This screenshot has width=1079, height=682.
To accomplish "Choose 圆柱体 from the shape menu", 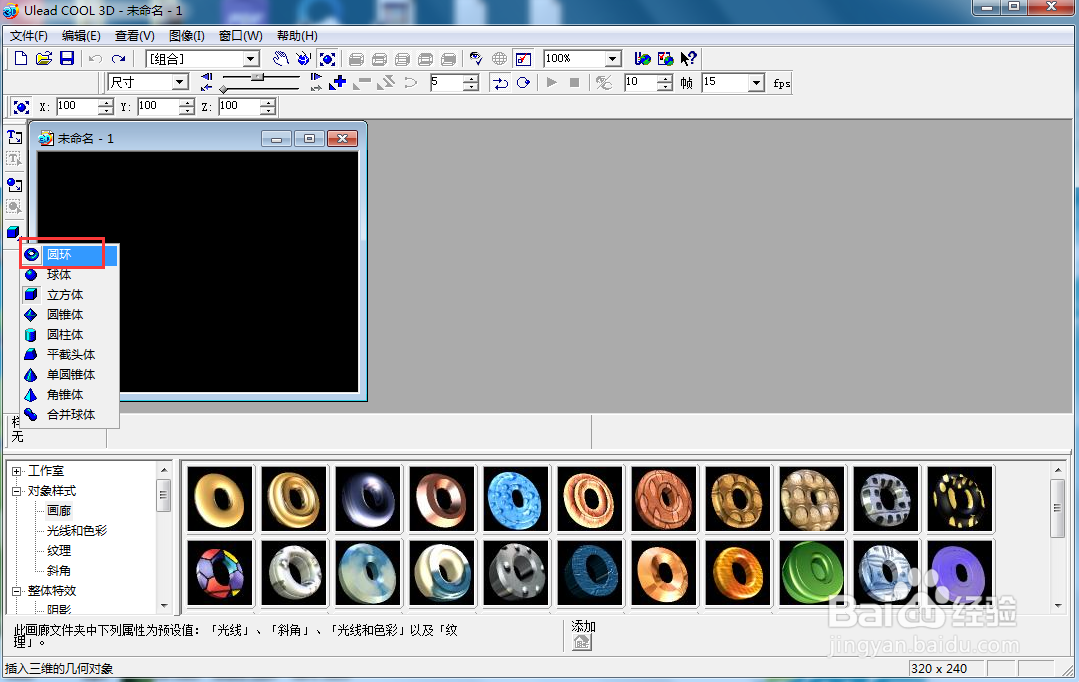I will 70,334.
